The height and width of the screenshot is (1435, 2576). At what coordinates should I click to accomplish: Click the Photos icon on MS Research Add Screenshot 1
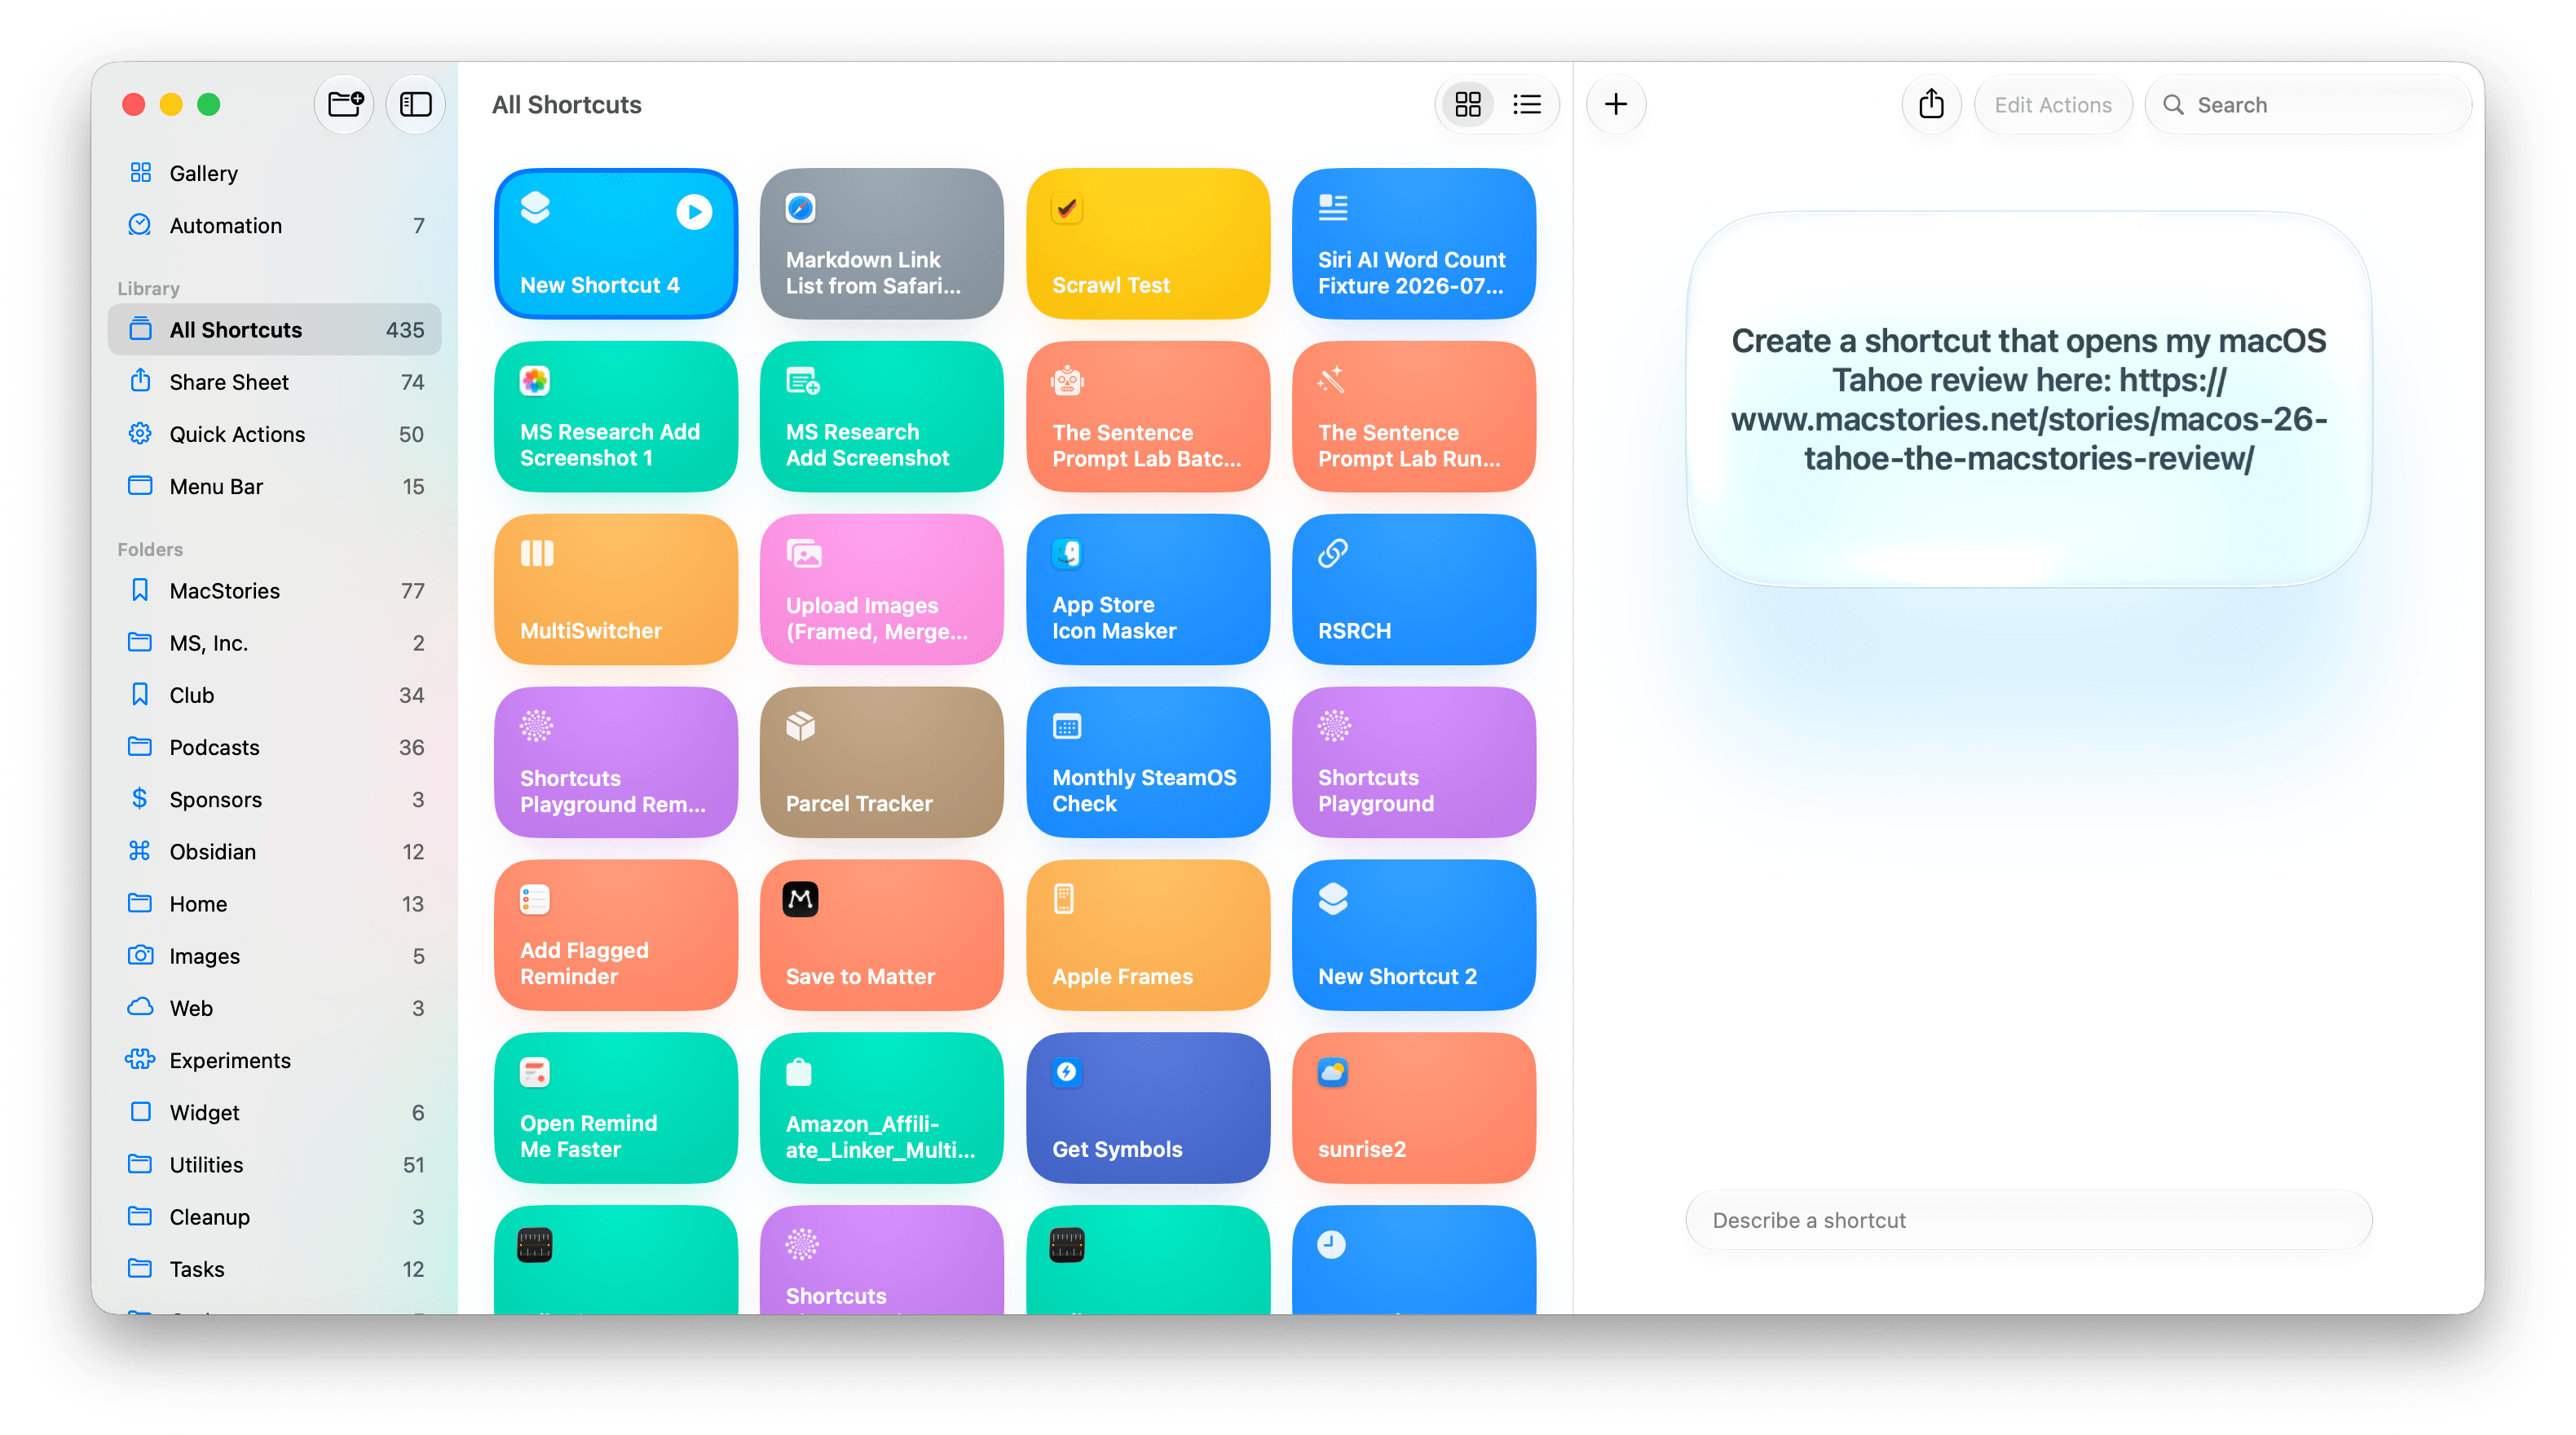point(535,381)
